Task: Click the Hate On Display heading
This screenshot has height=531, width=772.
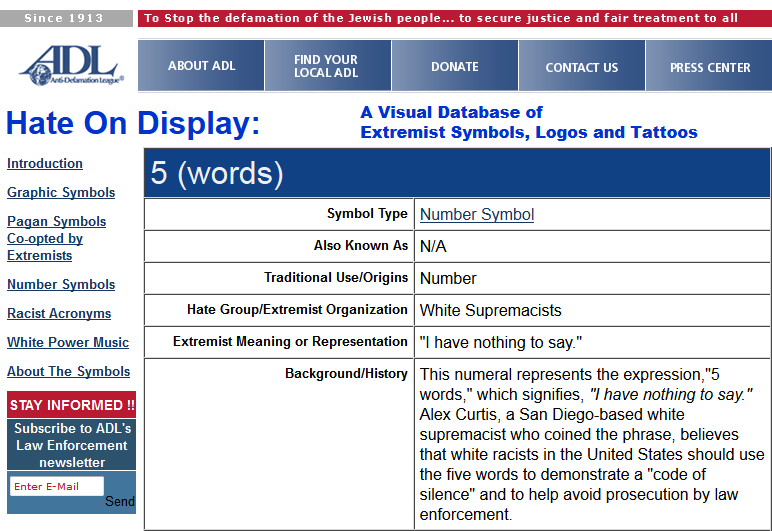Action: [x=133, y=123]
